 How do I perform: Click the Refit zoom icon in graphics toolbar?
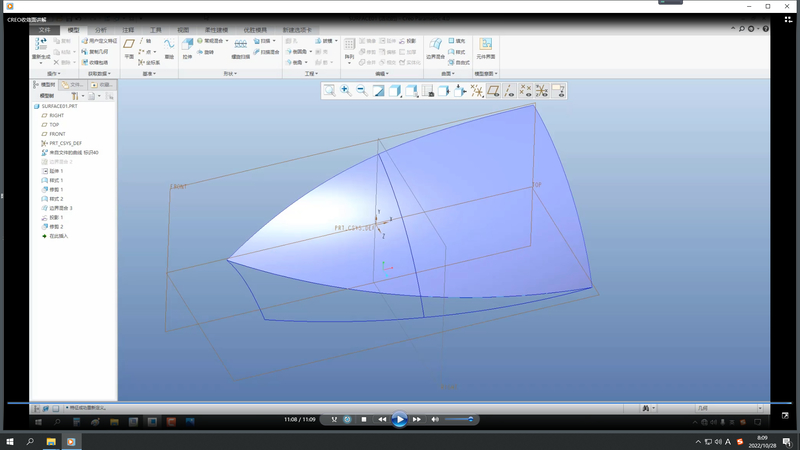[330, 91]
